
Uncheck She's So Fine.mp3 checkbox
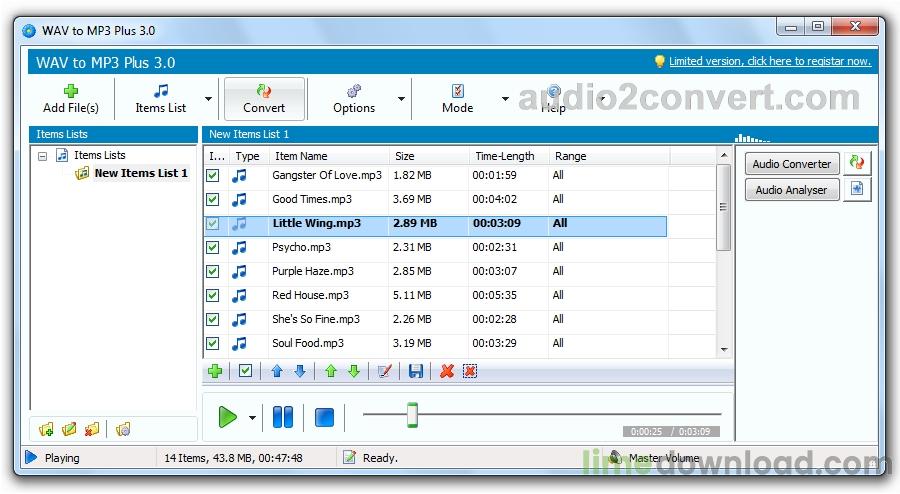(x=213, y=320)
